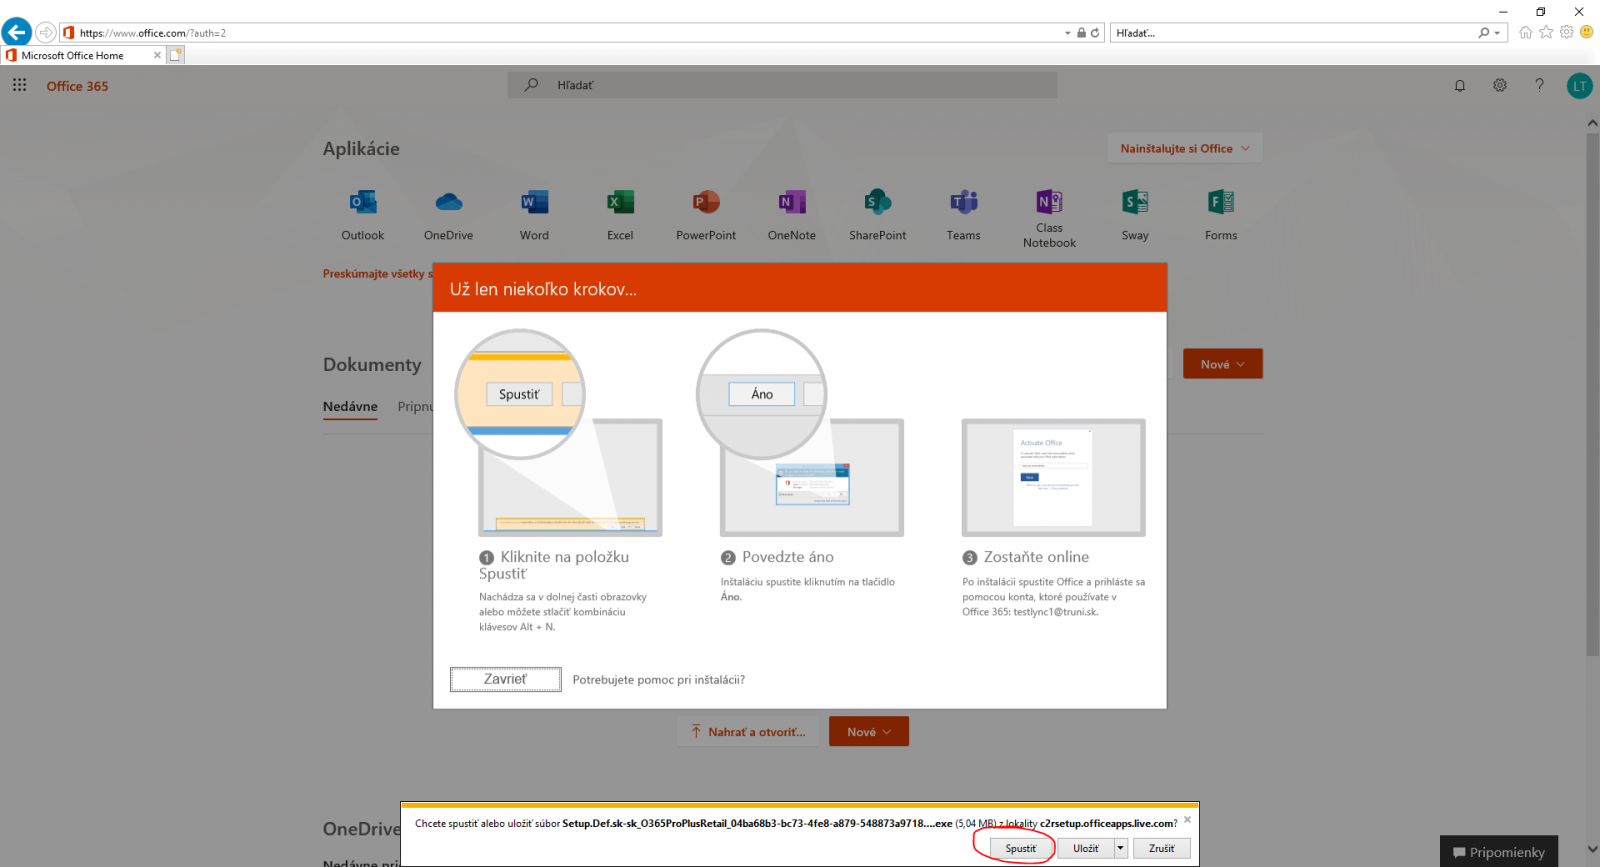
Task: Open the help question mark icon
Action: click(x=1539, y=85)
